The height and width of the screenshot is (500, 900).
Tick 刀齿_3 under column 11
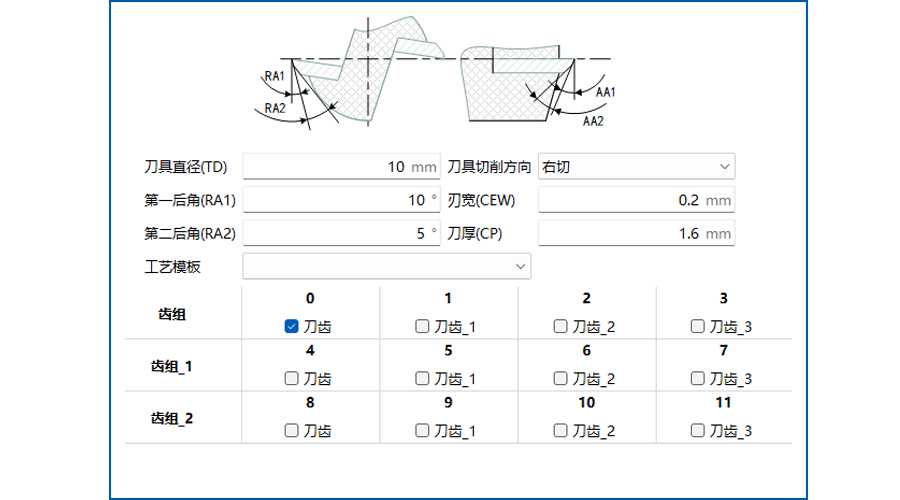pyautogui.click(x=697, y=431)
